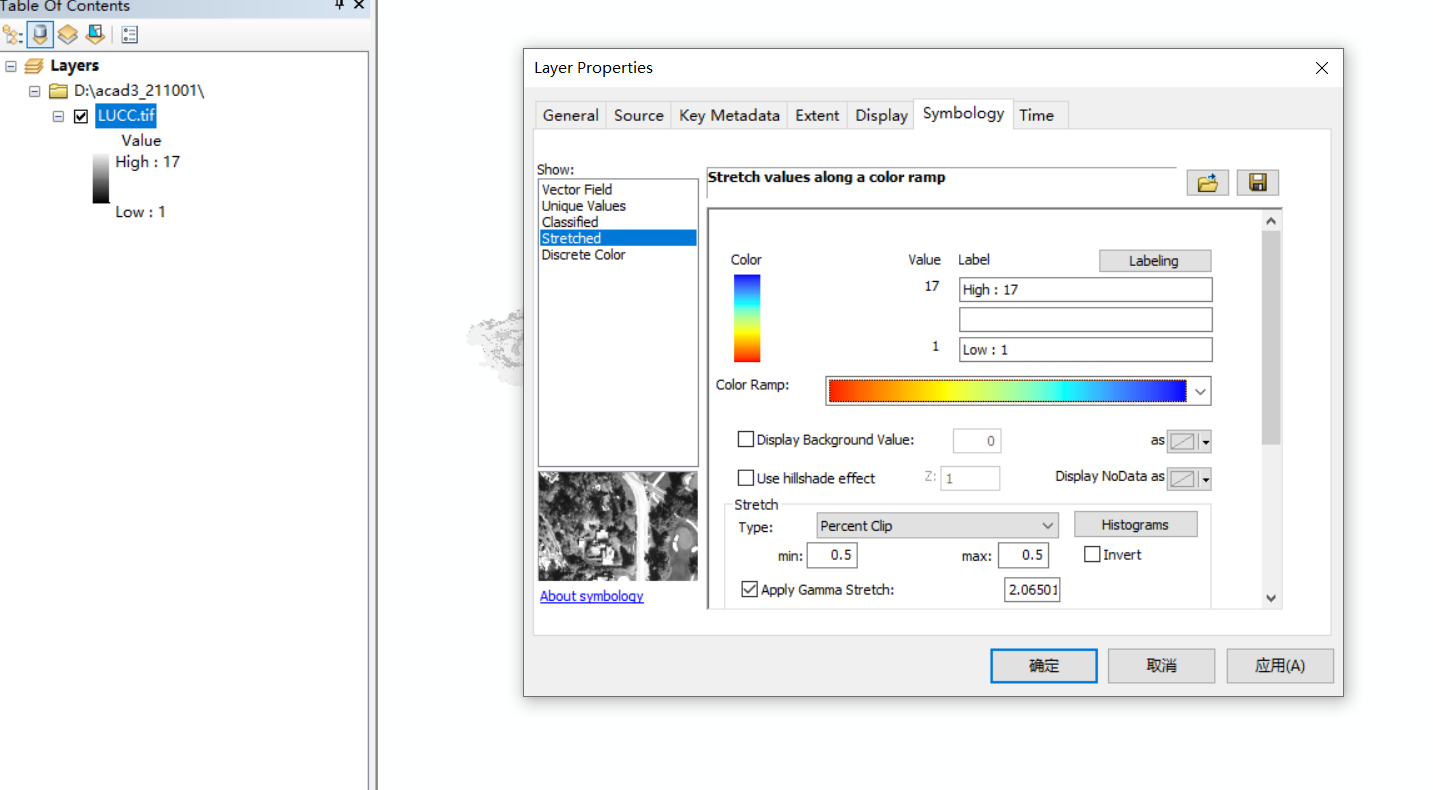Viewport: 1433px width, 790px height.
Task: Edit the 'High : 17' label field
Action: 1086,290
